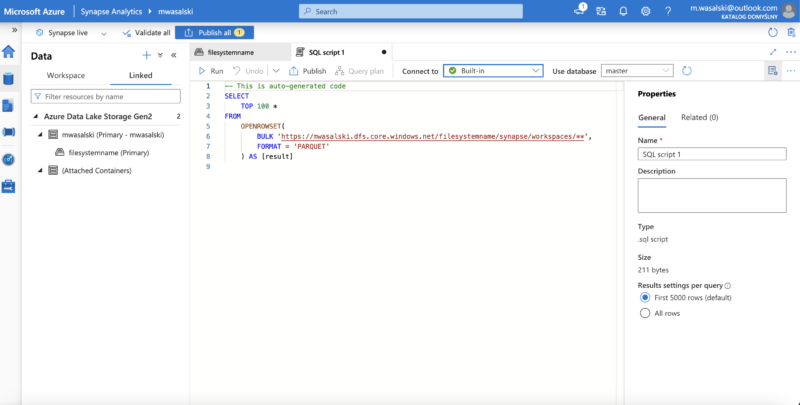
Task: Switch to the Workspace tab
Action: pyautogui.click(x=66, y=76)
